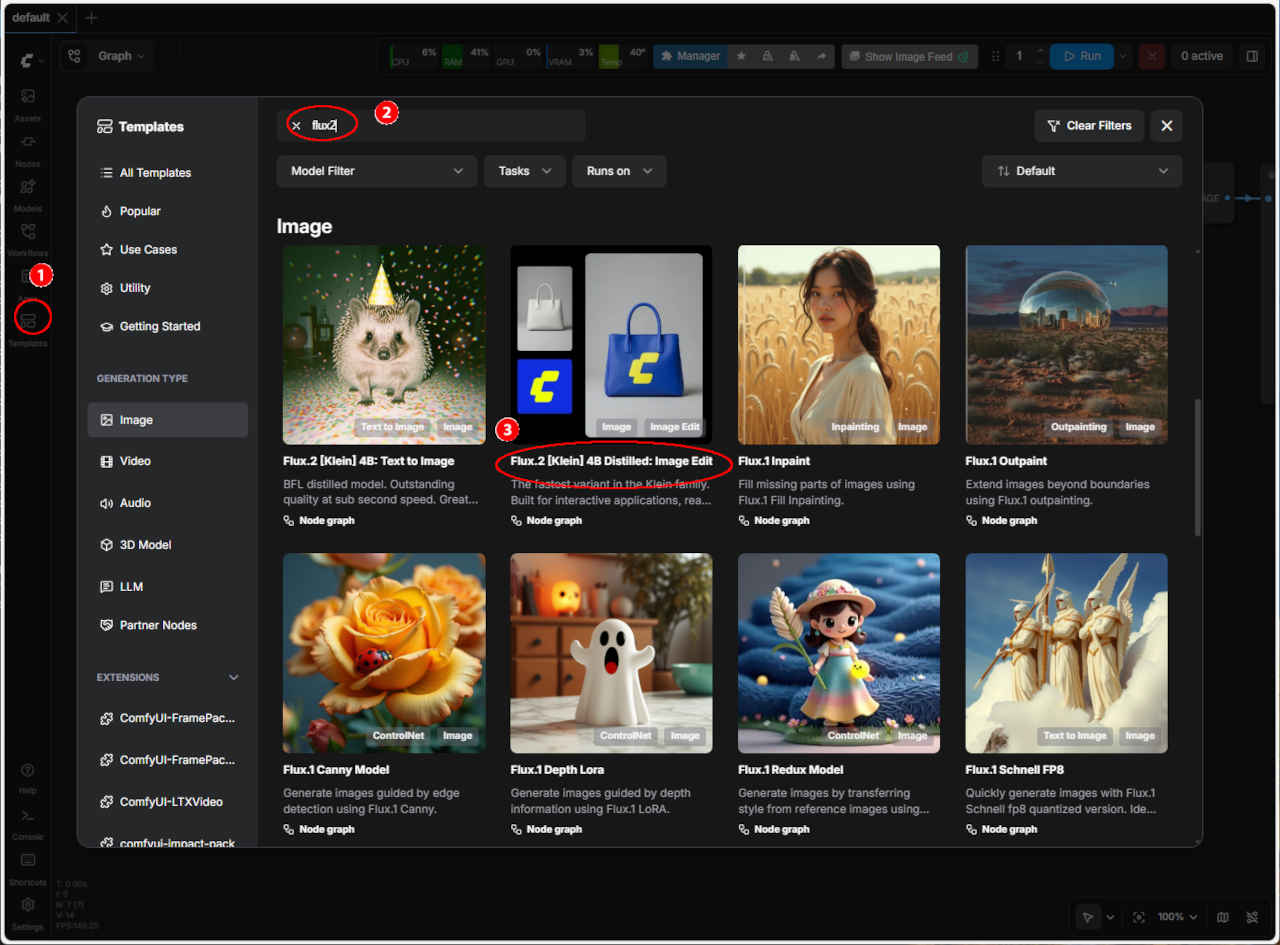Viewport: 1280px width, 945px height.
Task: Open the Assets panel in sidebar
Action: 28,97
